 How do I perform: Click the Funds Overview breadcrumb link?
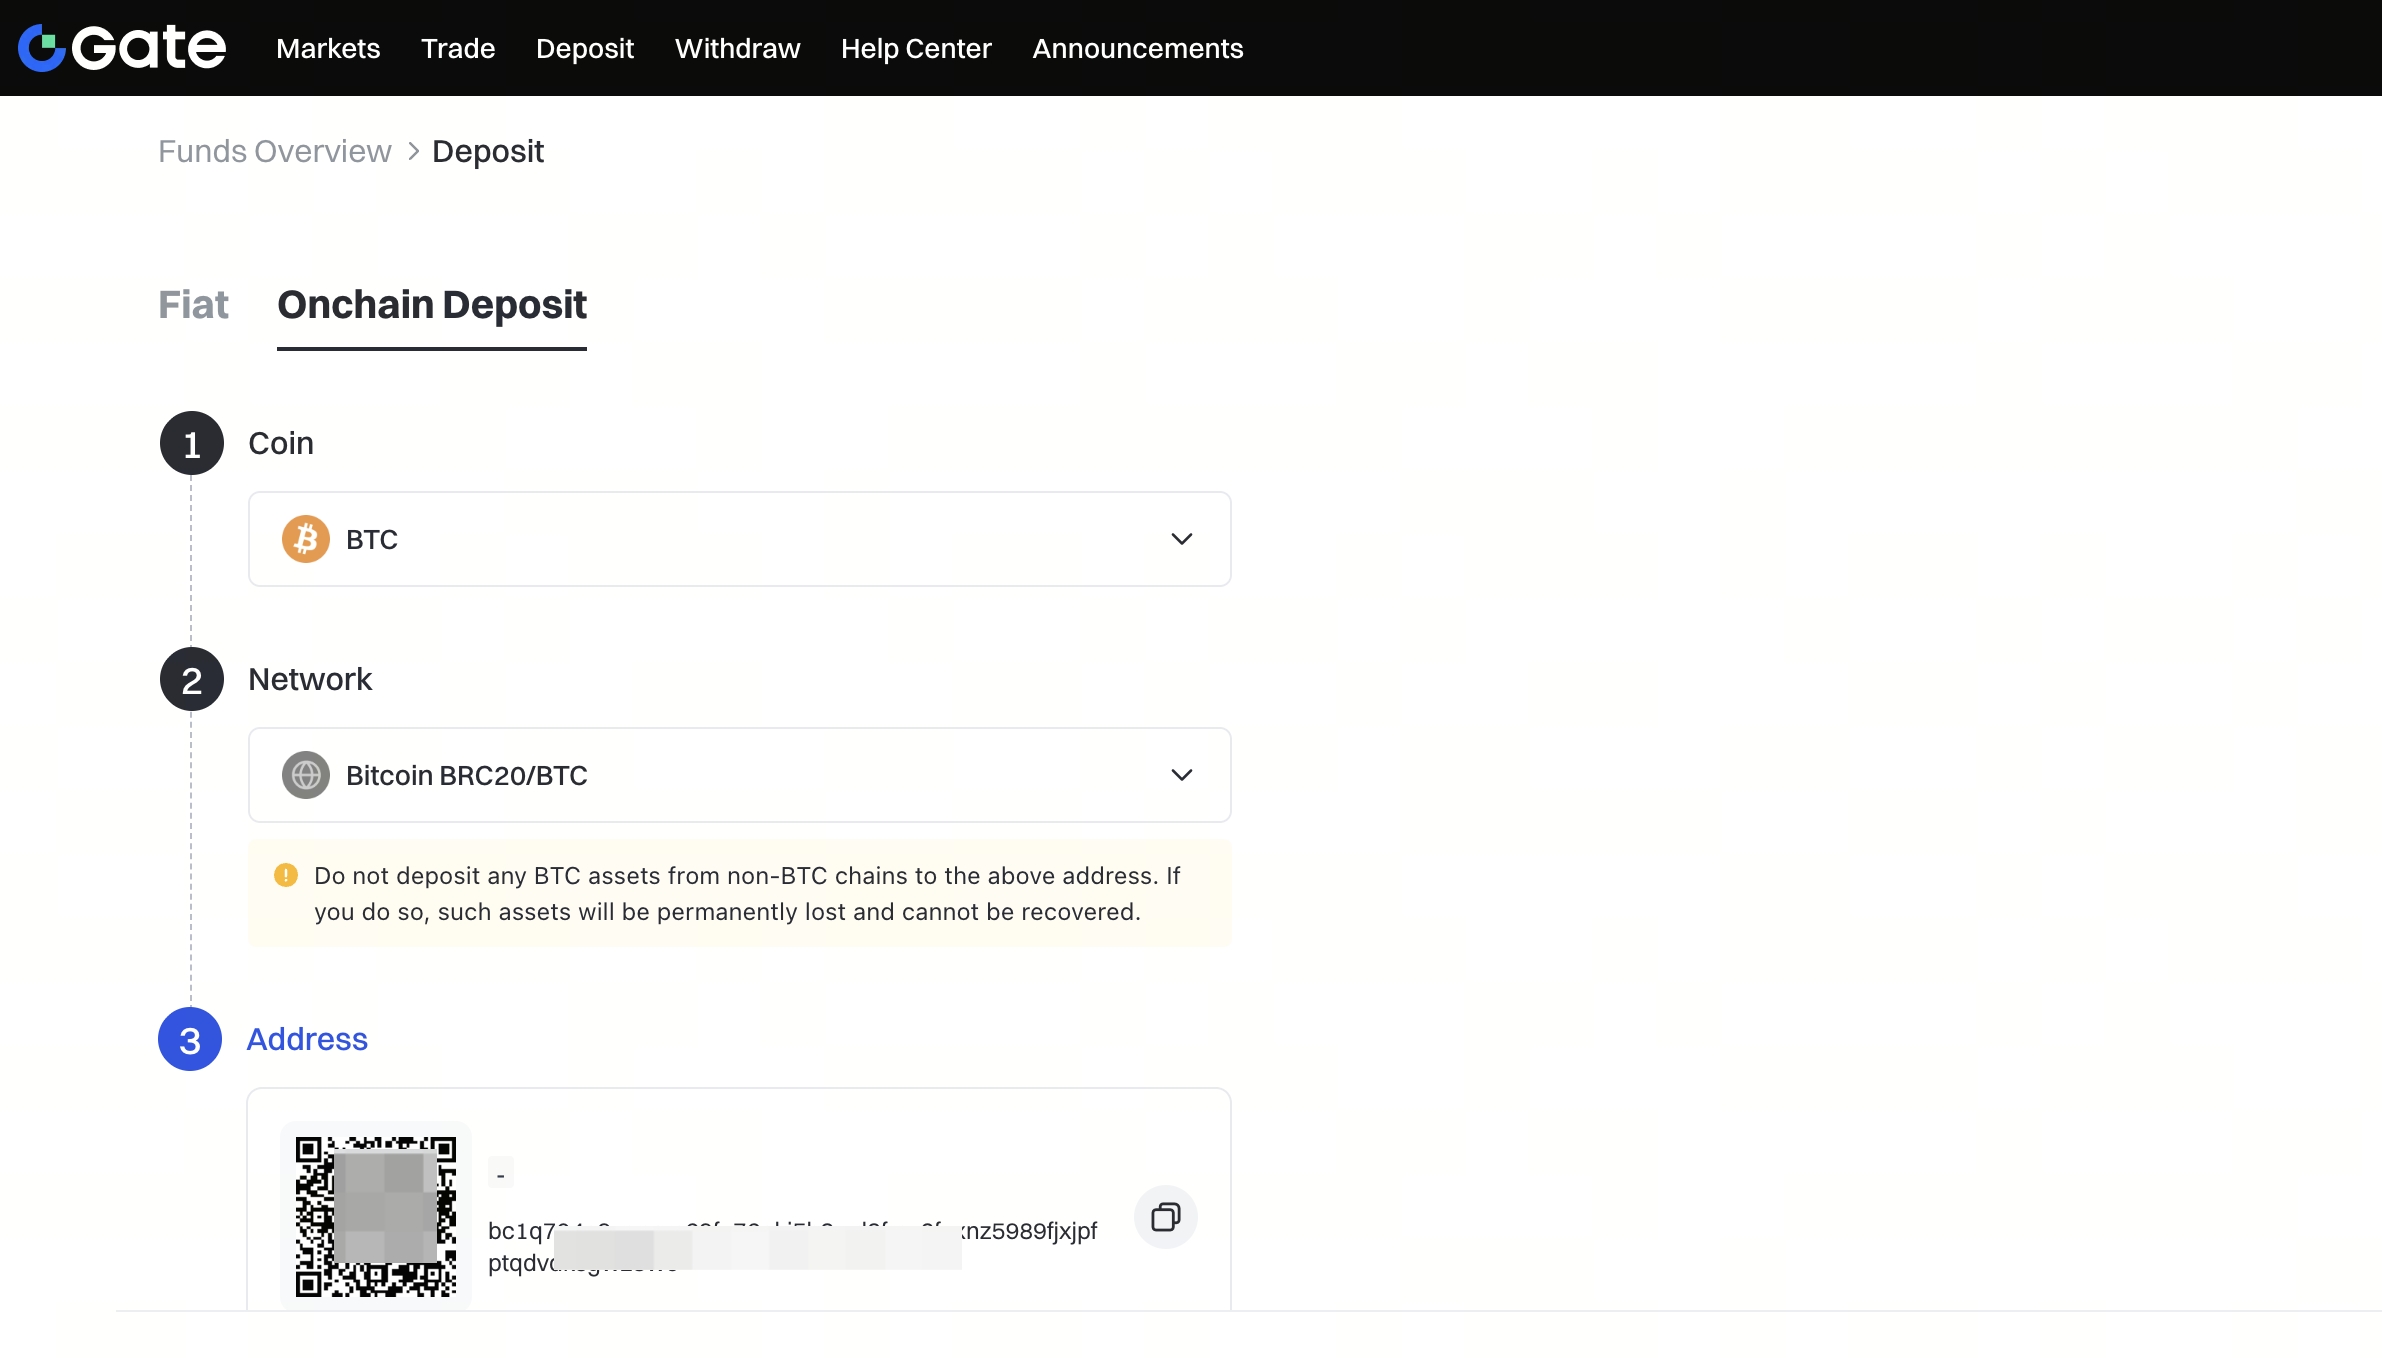(274, 151)
